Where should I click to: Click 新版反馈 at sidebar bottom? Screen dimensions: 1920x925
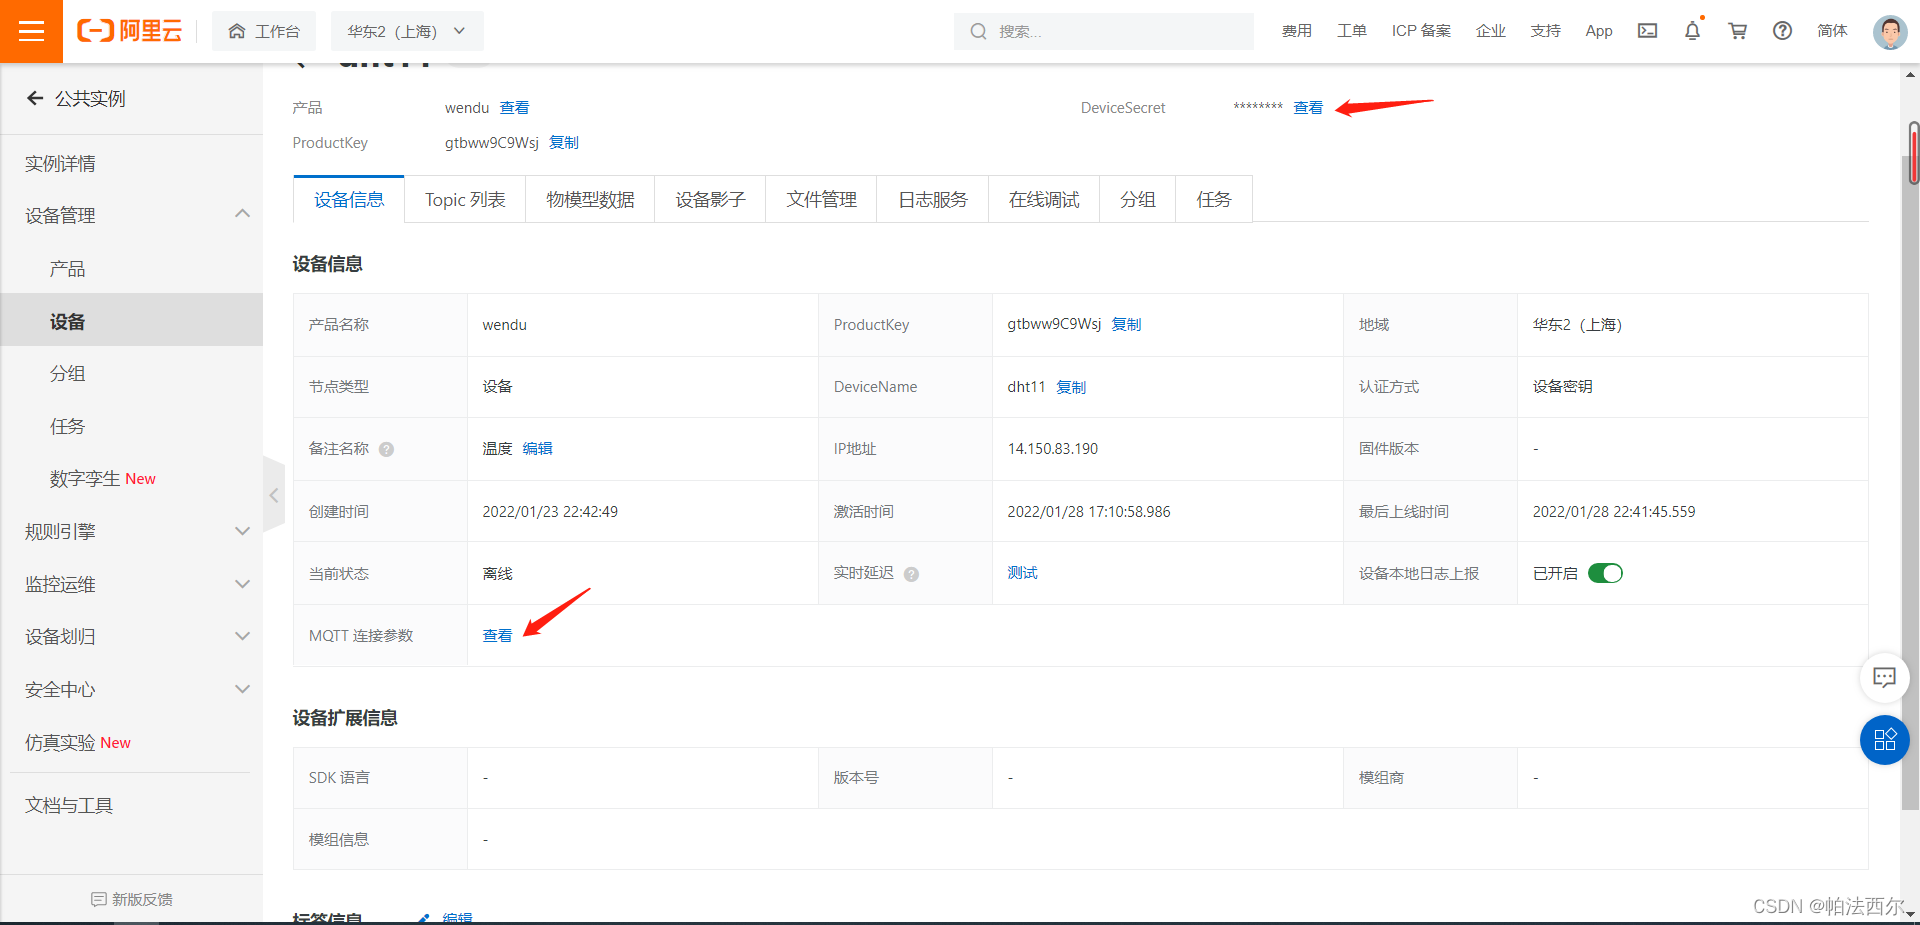131,899
